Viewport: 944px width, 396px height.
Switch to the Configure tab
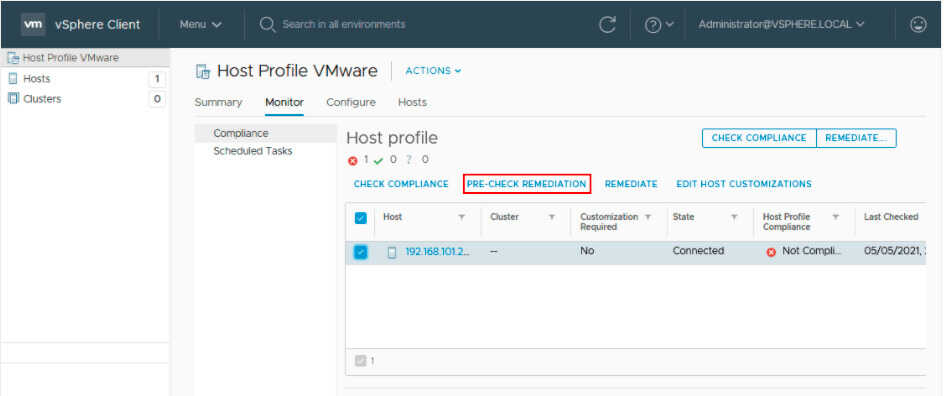click(351, 102)
